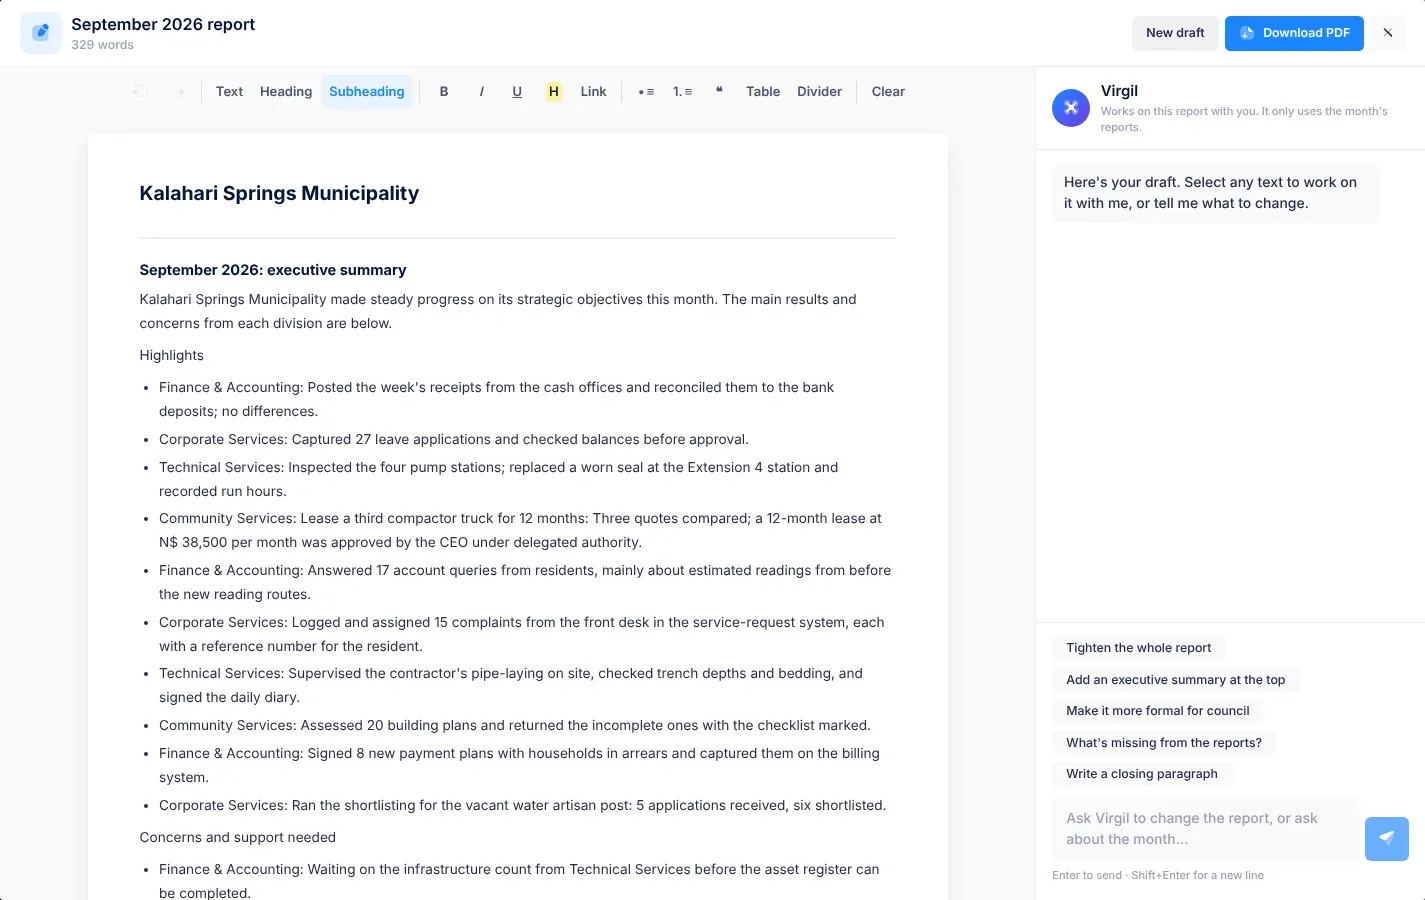Set block style to Text
Viewport: 1425px width, 900px height.
(x=229, y=92)
